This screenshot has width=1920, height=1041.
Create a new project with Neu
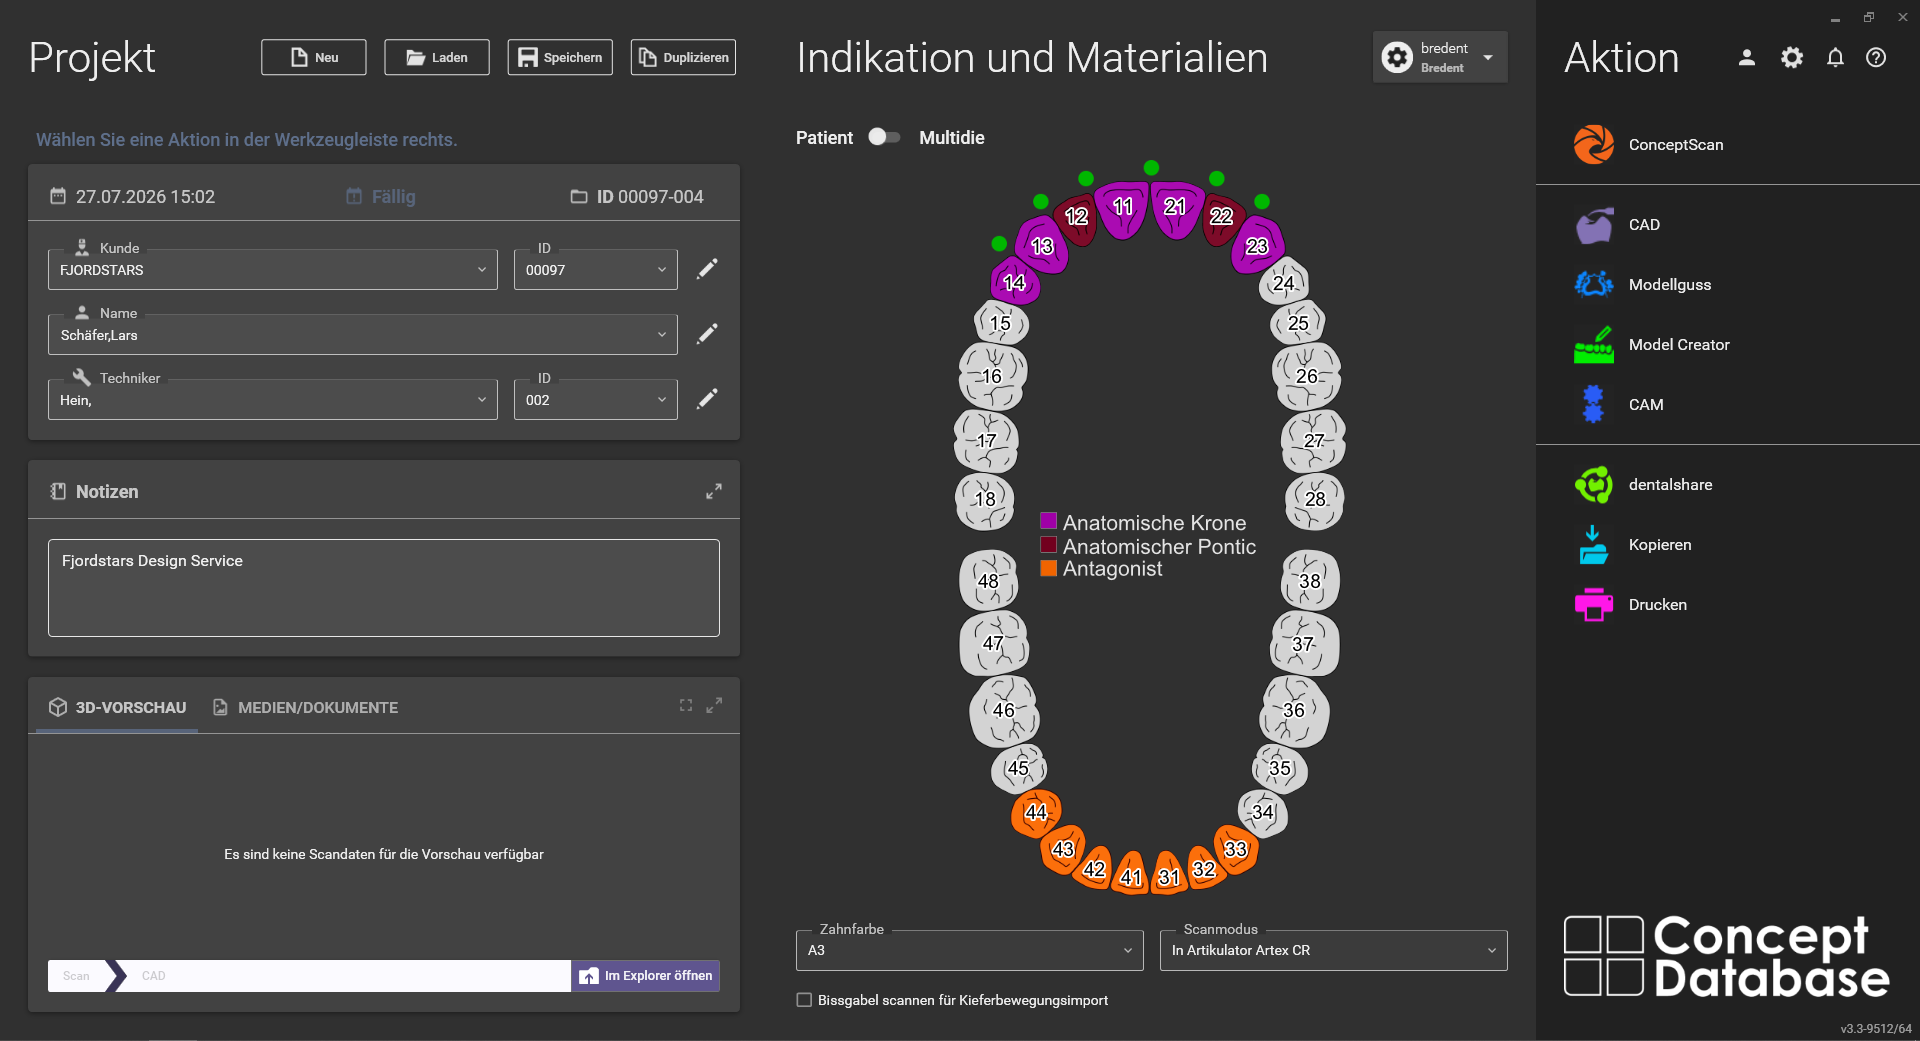point(314,57)
